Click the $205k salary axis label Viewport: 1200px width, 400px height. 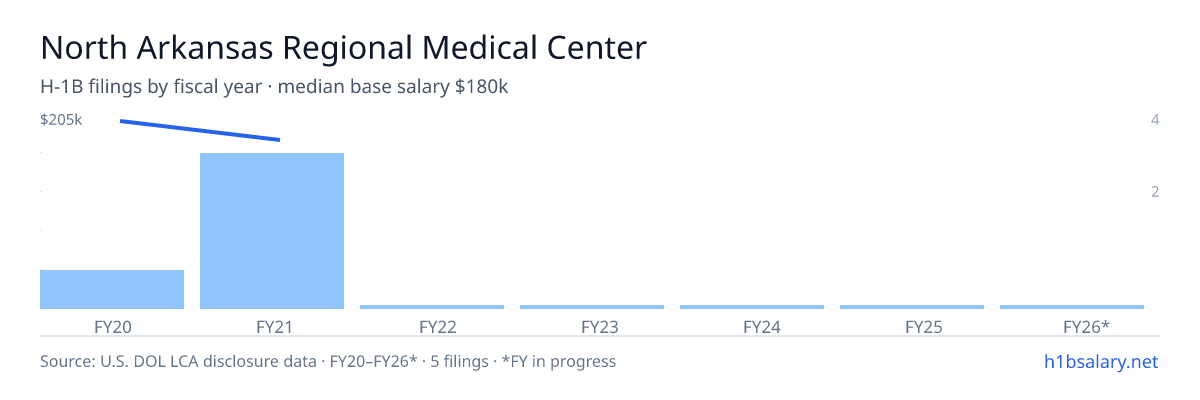tap(61, 120)
